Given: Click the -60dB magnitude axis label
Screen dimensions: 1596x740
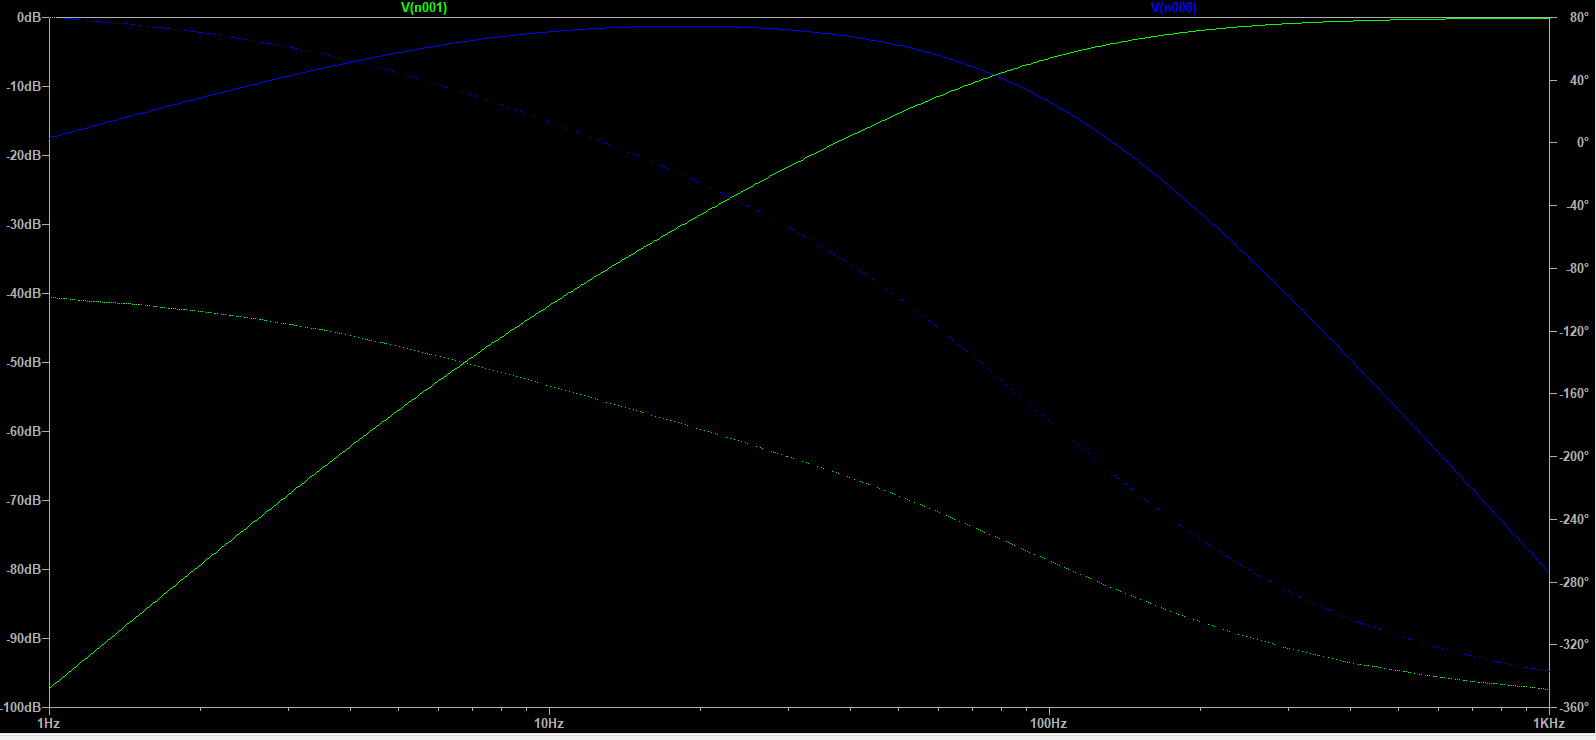Looking at the screenshot, I should [25, 432].
